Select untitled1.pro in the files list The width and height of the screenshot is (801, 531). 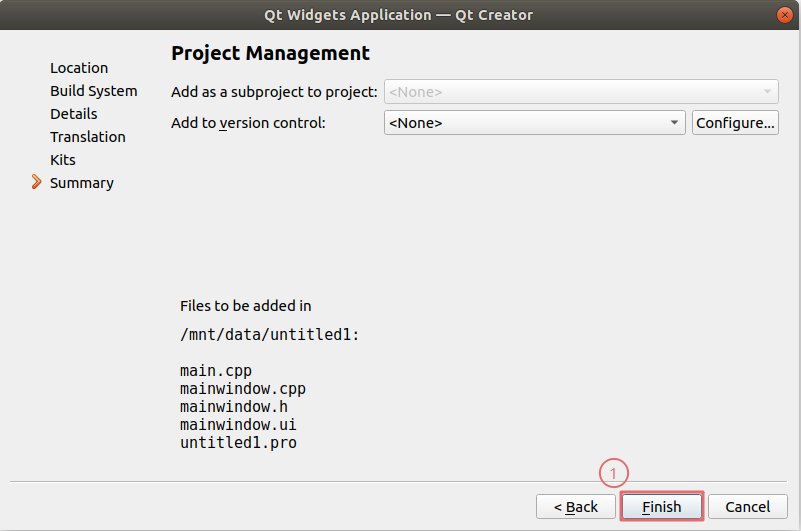click(238, 443)
